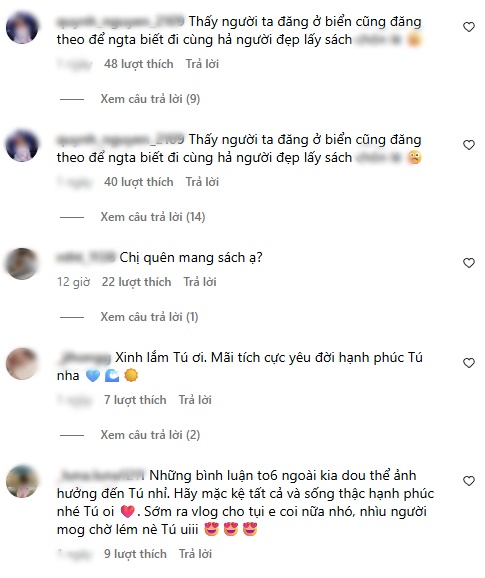This screenshot has width=485, height=578.
Task: View who liked: 48 lượt thích
Action: (x=139, y=64)
